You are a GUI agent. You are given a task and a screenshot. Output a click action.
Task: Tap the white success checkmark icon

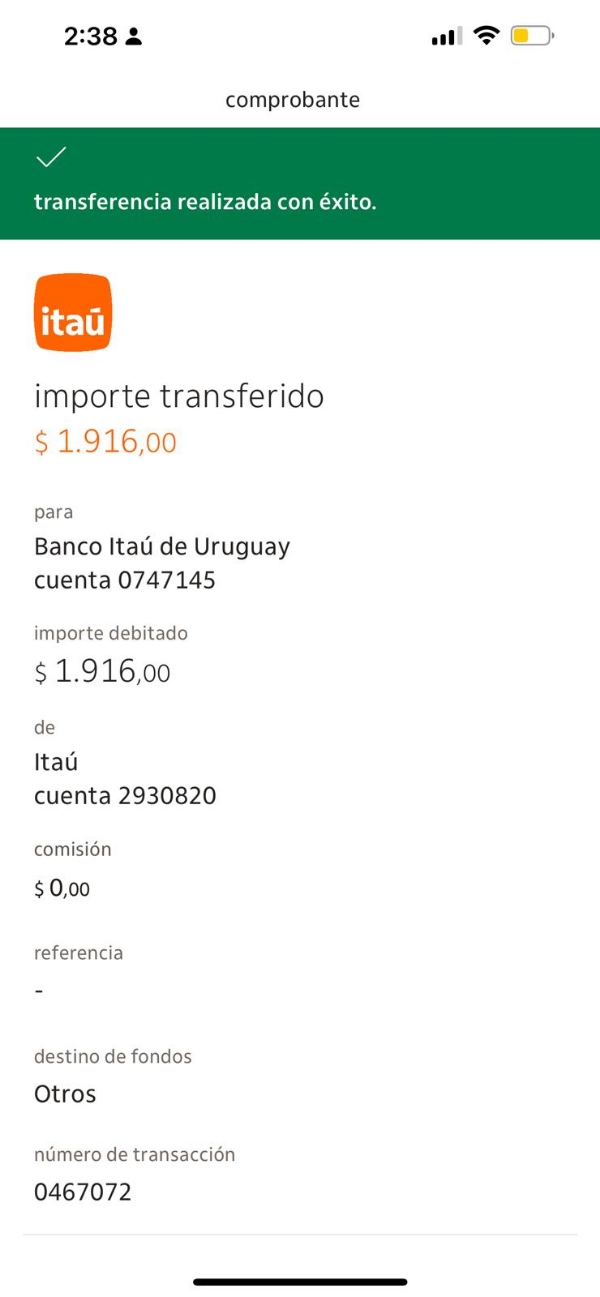click(51, 158)
